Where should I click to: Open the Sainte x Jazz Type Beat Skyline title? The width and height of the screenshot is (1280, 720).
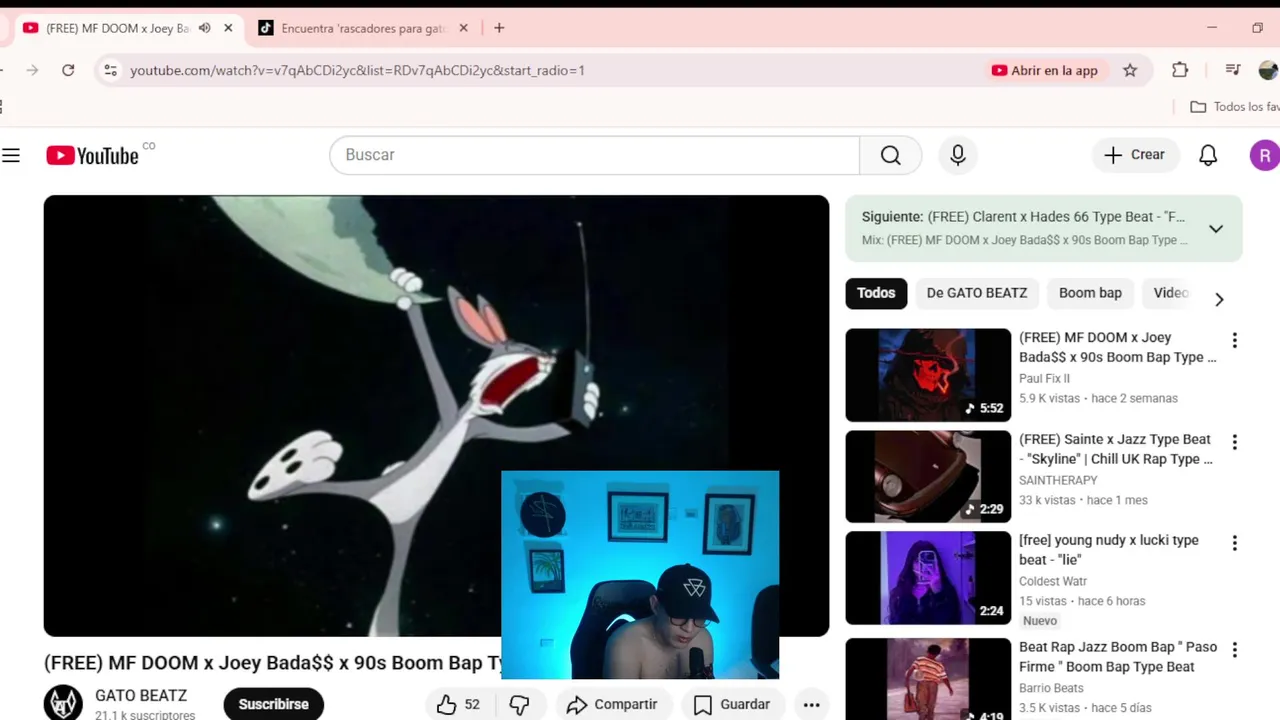pos(1115,449)
